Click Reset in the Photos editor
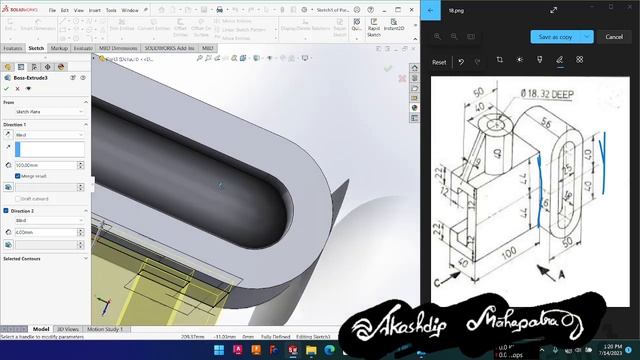 [439, 62]
